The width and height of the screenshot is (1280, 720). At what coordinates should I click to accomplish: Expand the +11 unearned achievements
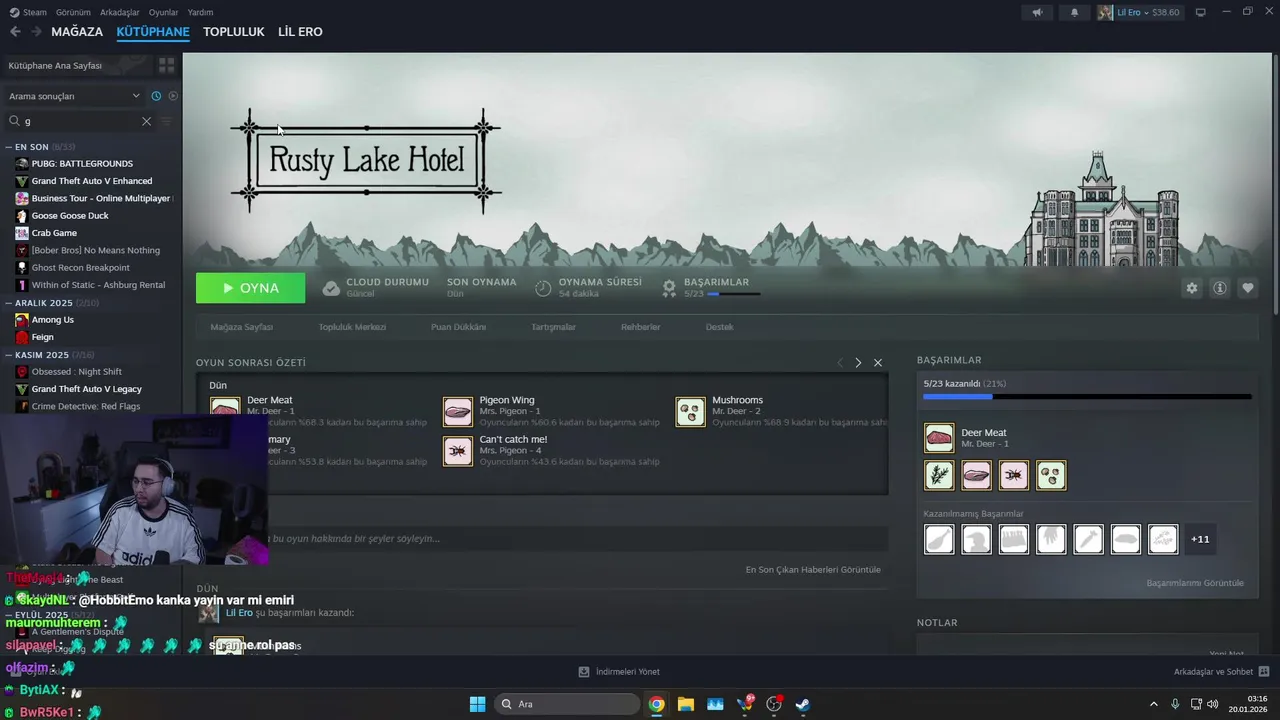1200,539
